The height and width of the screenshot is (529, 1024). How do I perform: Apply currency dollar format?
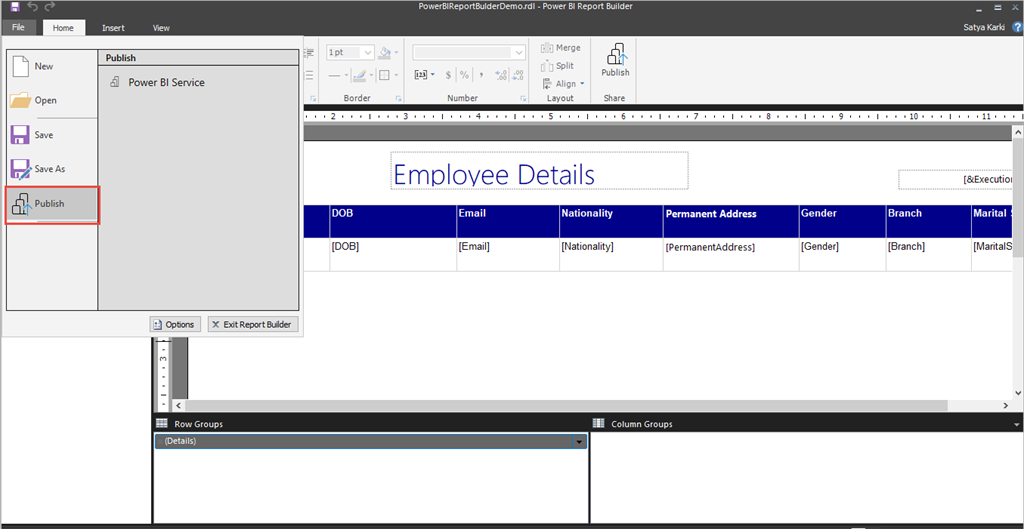click(449, 75)
